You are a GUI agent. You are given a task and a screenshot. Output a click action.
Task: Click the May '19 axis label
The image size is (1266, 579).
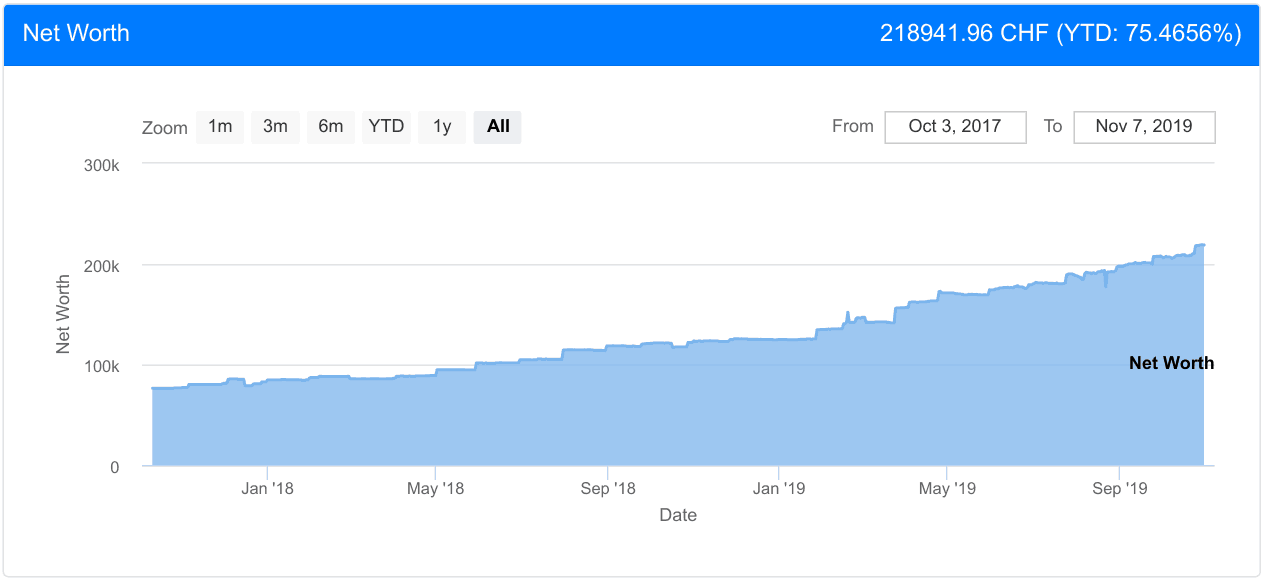946,488
